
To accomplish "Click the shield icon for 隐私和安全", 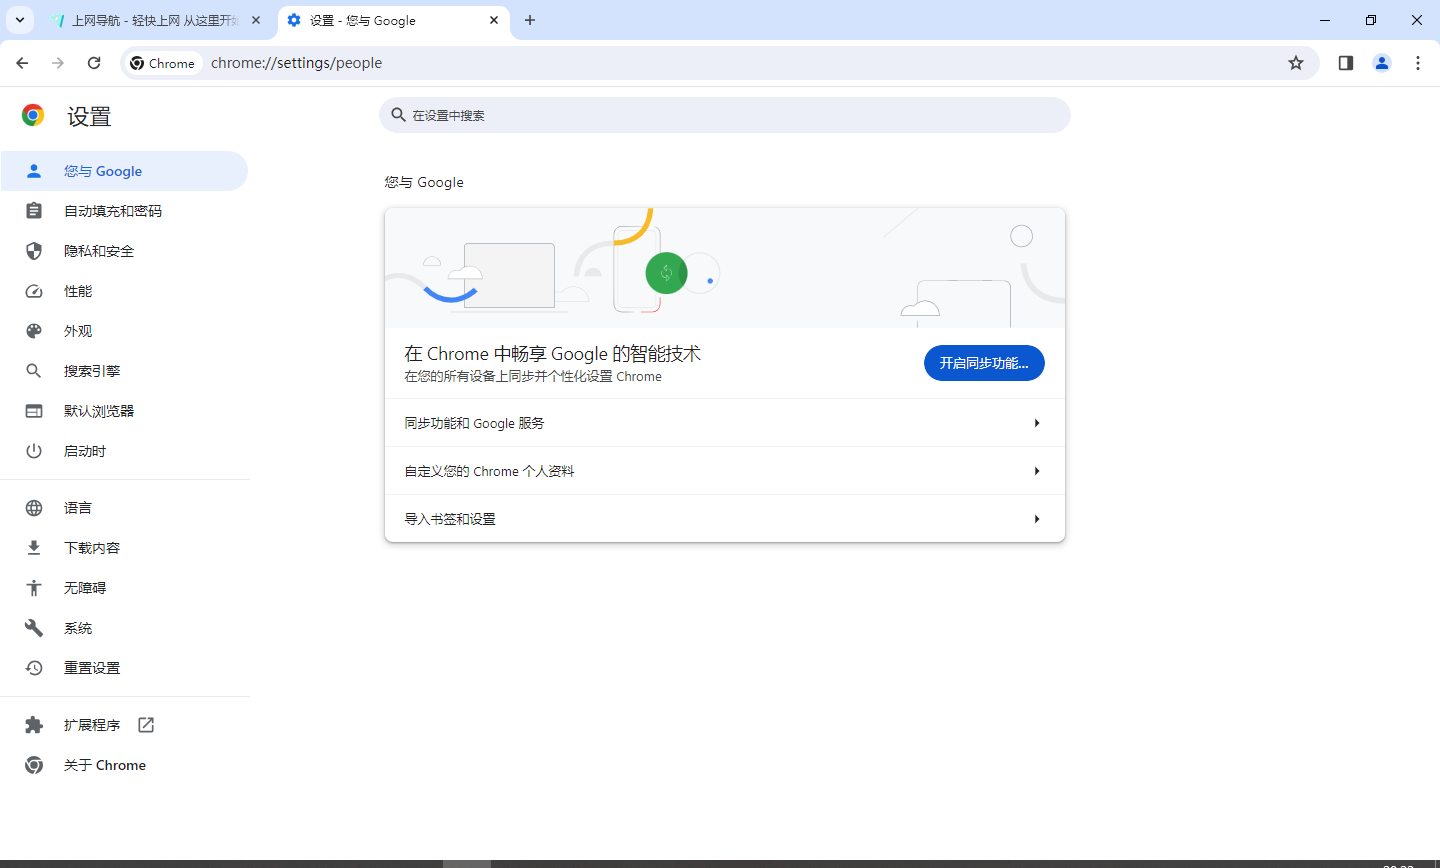I will pyautogui.click(x=34, y=251).
